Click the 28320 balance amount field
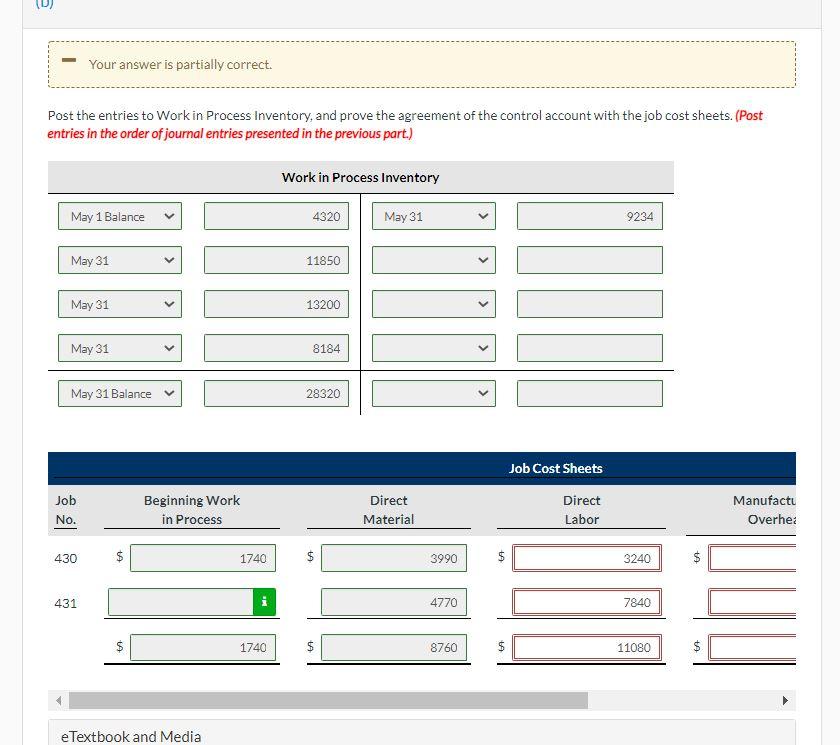This screenshot has width=840, height=745. 276,393
